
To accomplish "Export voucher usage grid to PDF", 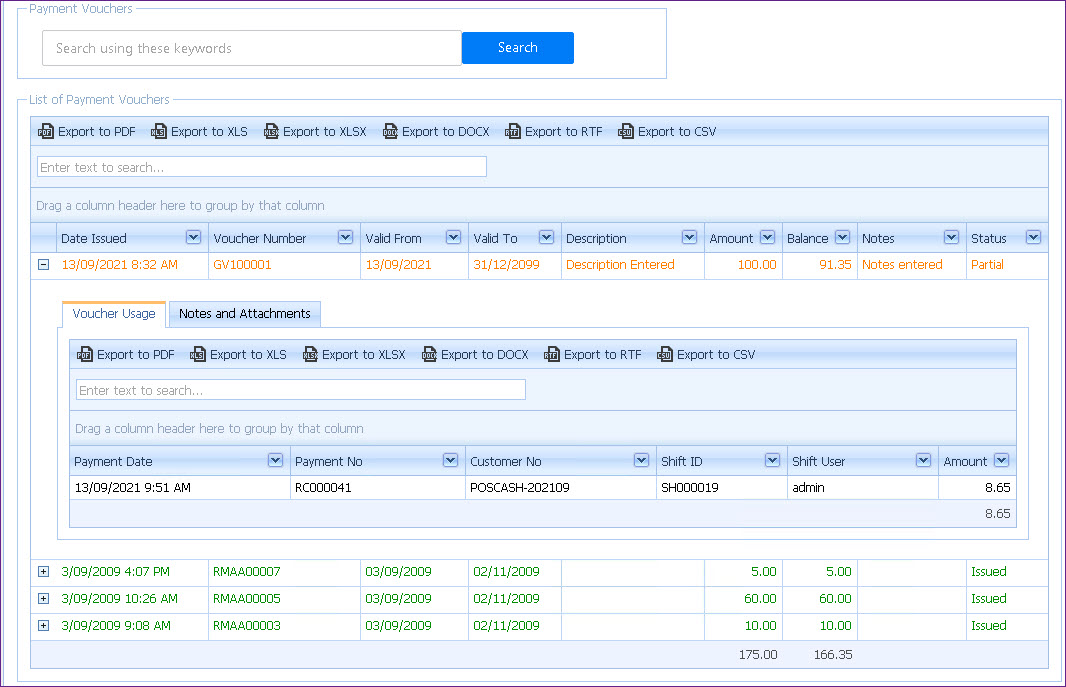I will (x=126, y=355).
